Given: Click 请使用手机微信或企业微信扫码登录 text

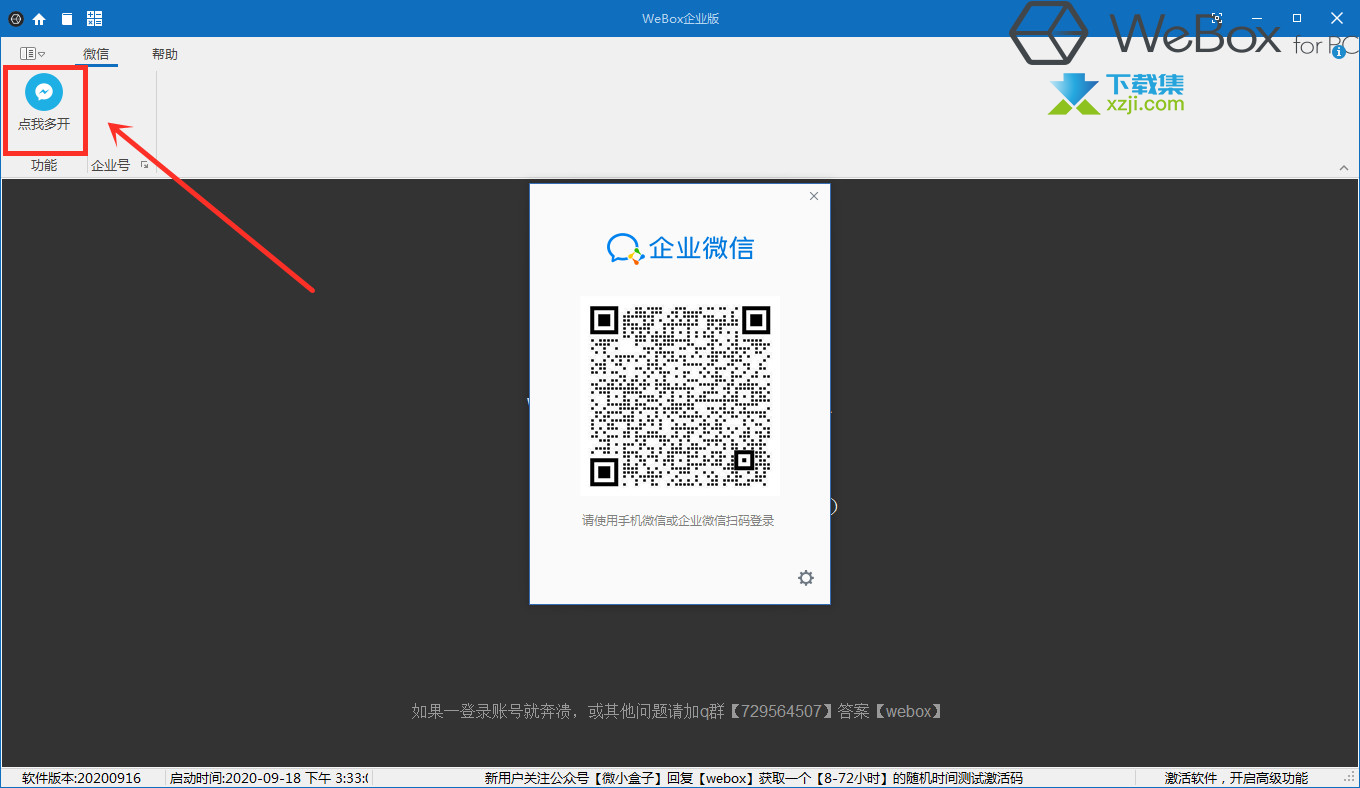Looking at the screenshot, I should 679,521.
